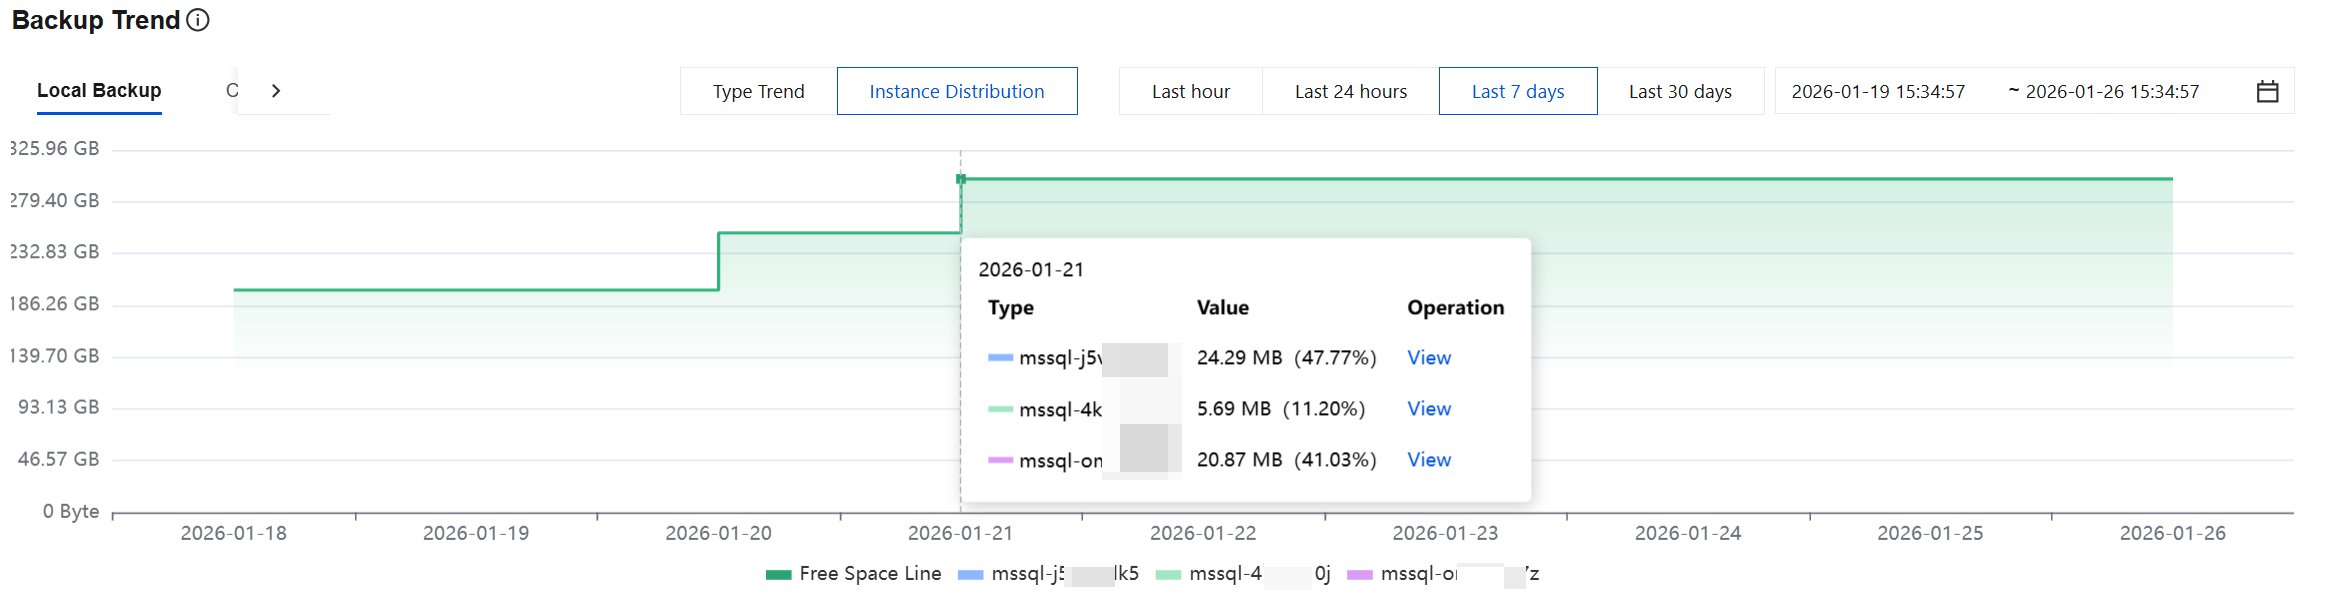Select the Type Trend view
The image size is (2326, 597).
tap(758, 92)
